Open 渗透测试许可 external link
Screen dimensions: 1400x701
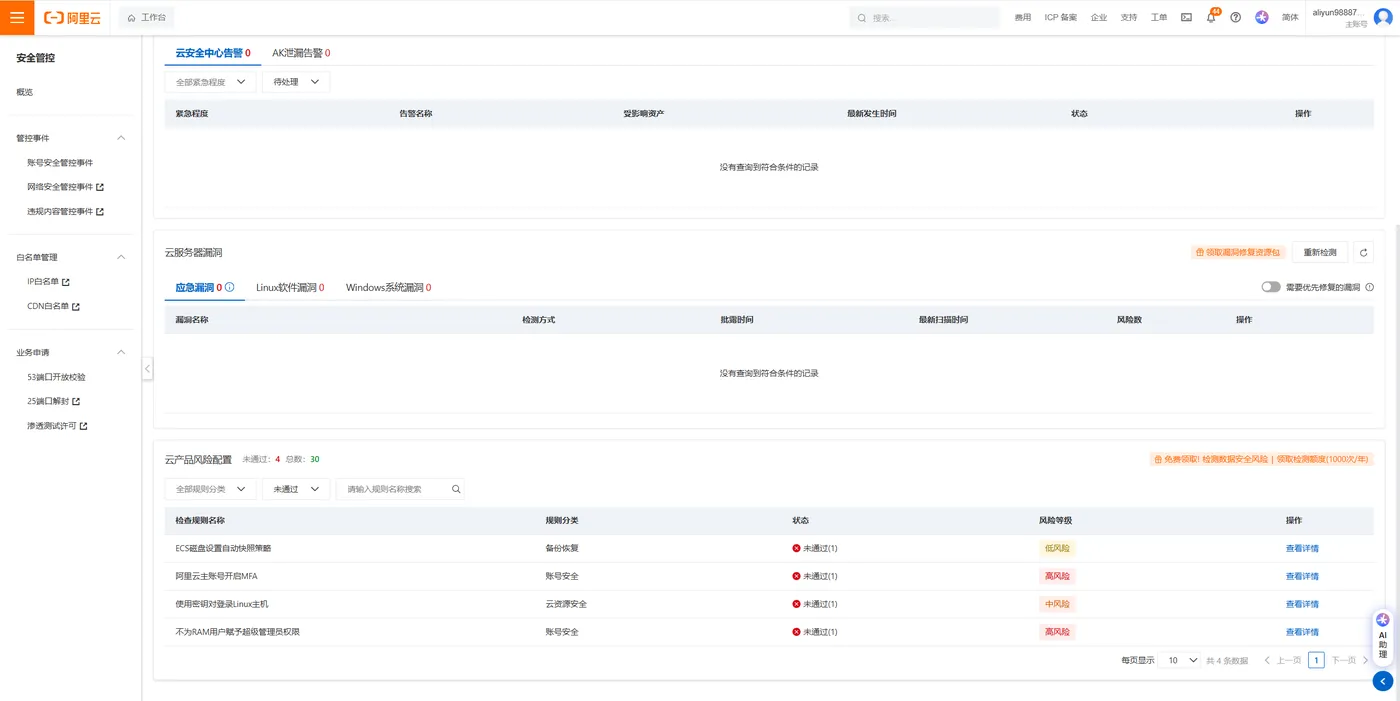point(57,426)
